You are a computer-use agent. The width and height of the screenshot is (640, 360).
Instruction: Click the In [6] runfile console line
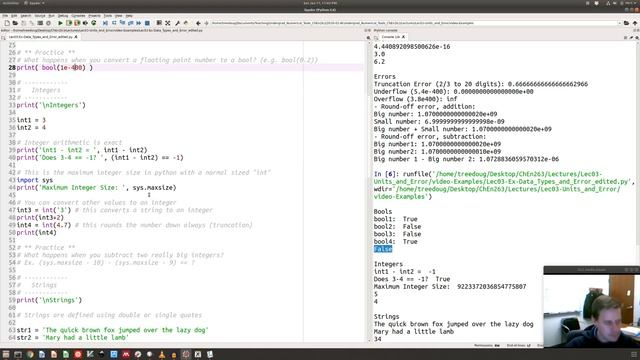point(504,185)
